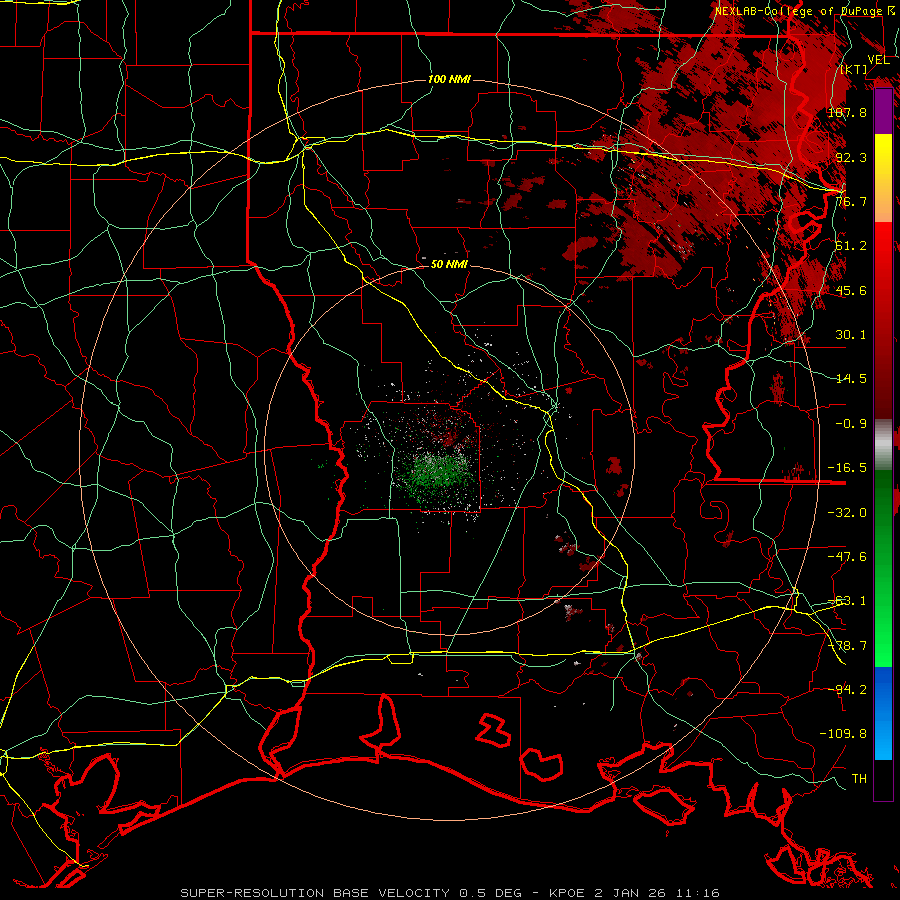Click the NEXLAB-College of DuPage label

click(800, 11)
